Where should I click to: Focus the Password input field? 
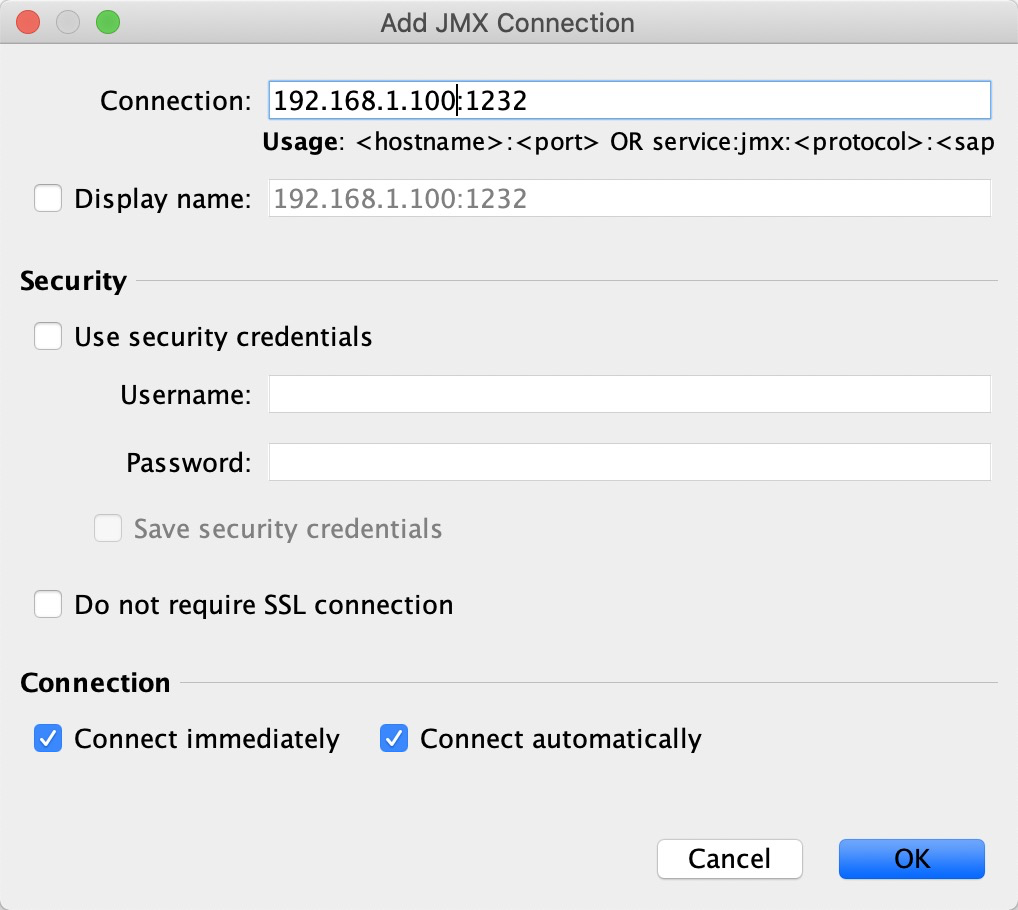click(x=629, y=462)
